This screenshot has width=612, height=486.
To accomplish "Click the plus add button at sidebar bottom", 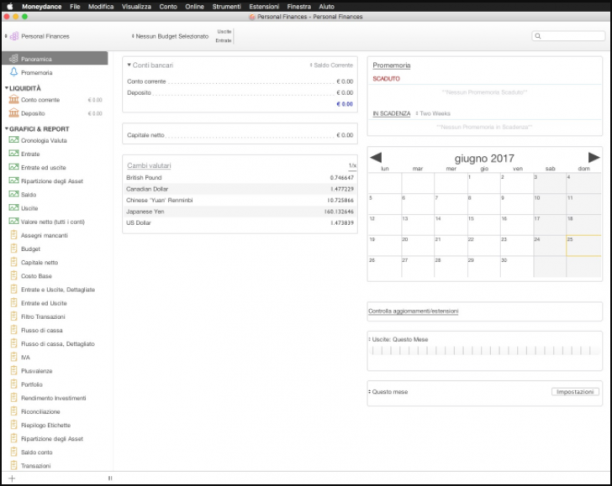I will (12, 478).
